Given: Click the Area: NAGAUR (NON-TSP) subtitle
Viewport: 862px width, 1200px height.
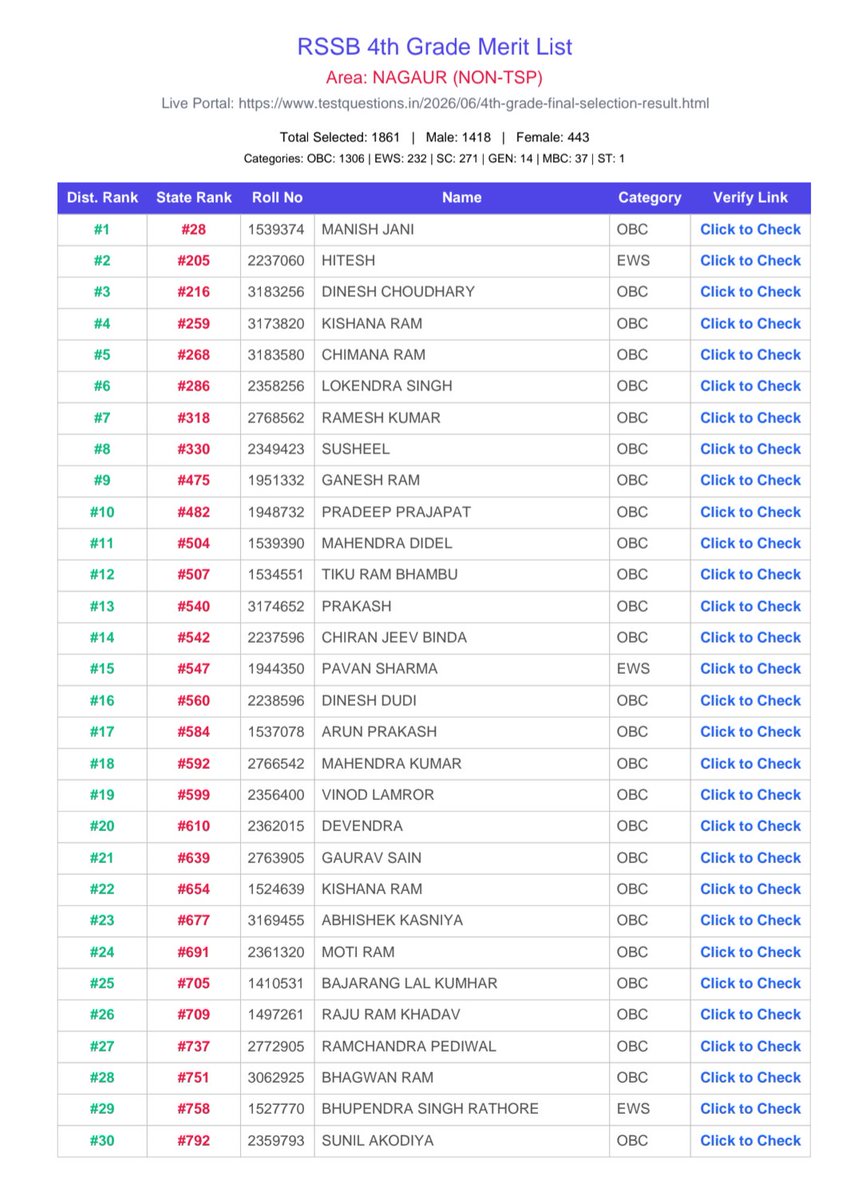Looking at the screenshot, I should coord(435,77).
